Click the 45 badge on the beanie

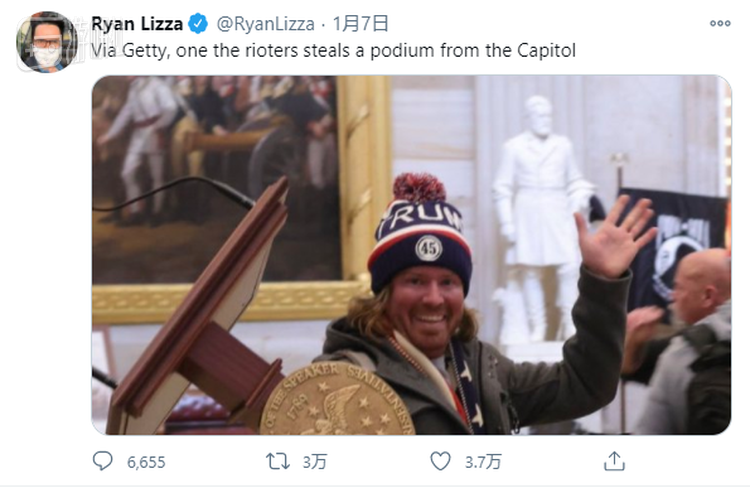428,249
